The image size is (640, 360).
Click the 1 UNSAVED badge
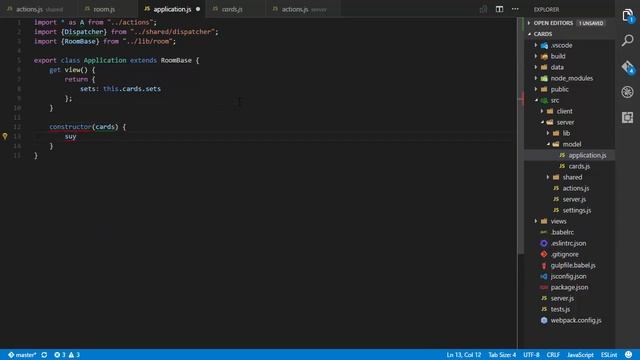pos(591,23)
